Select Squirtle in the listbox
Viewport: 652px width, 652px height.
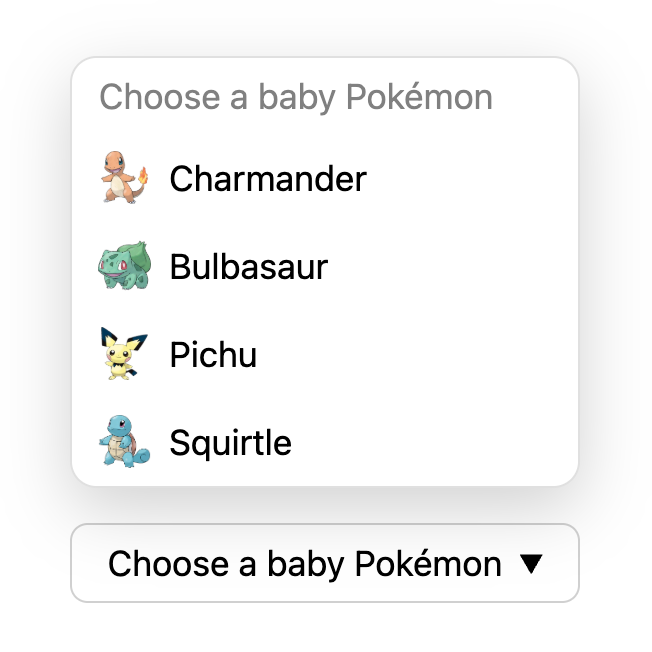pos(231,442)
